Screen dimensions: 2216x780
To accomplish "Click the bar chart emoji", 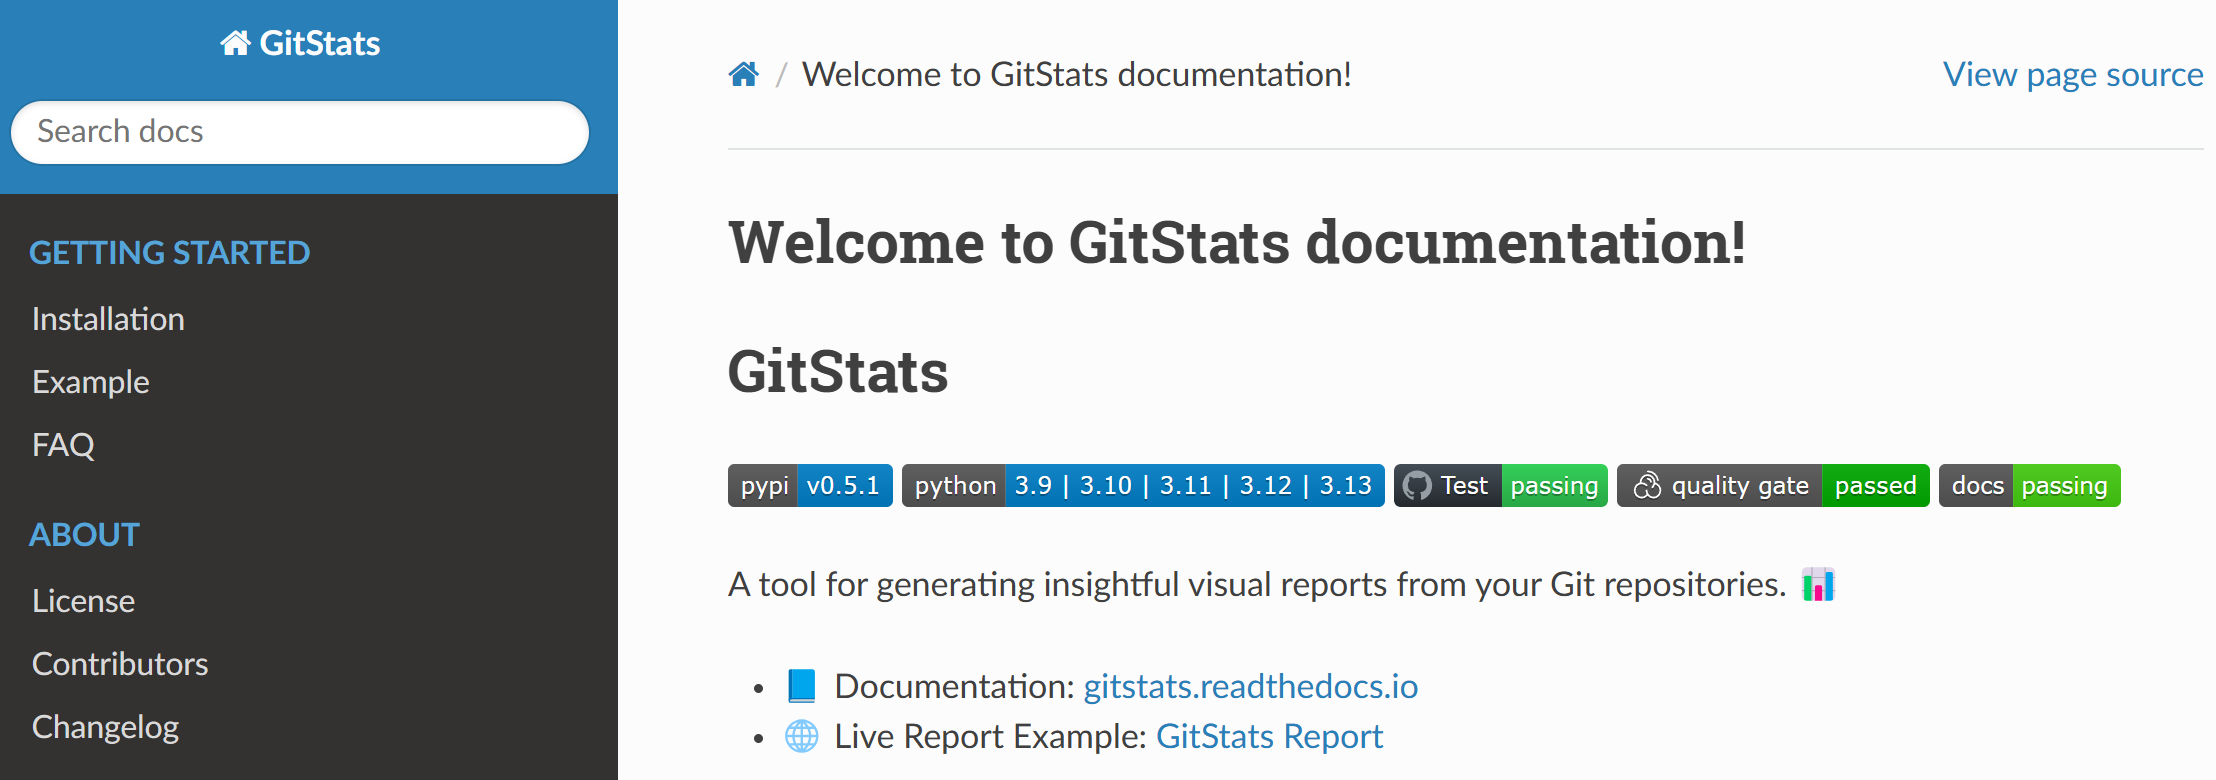I will pos(1818,585).
